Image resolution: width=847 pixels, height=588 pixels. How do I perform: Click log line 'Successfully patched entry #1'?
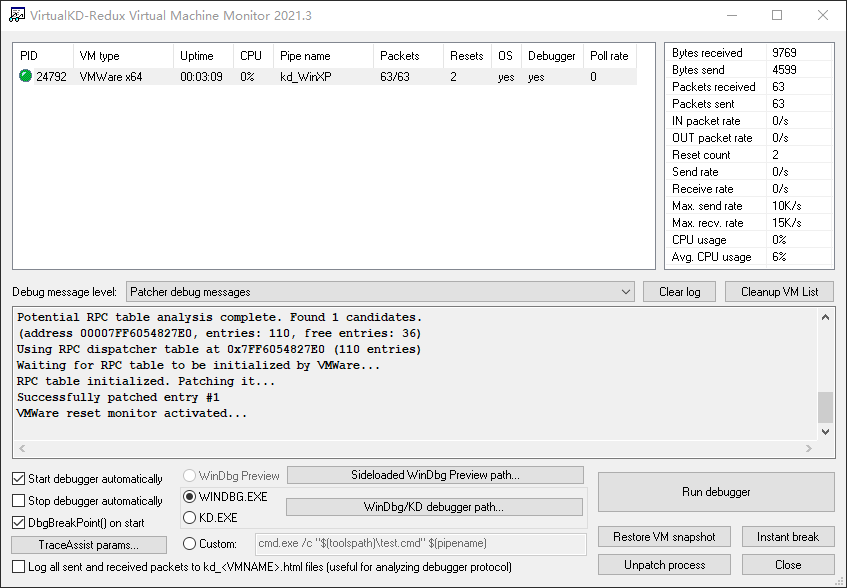(118, 397)
